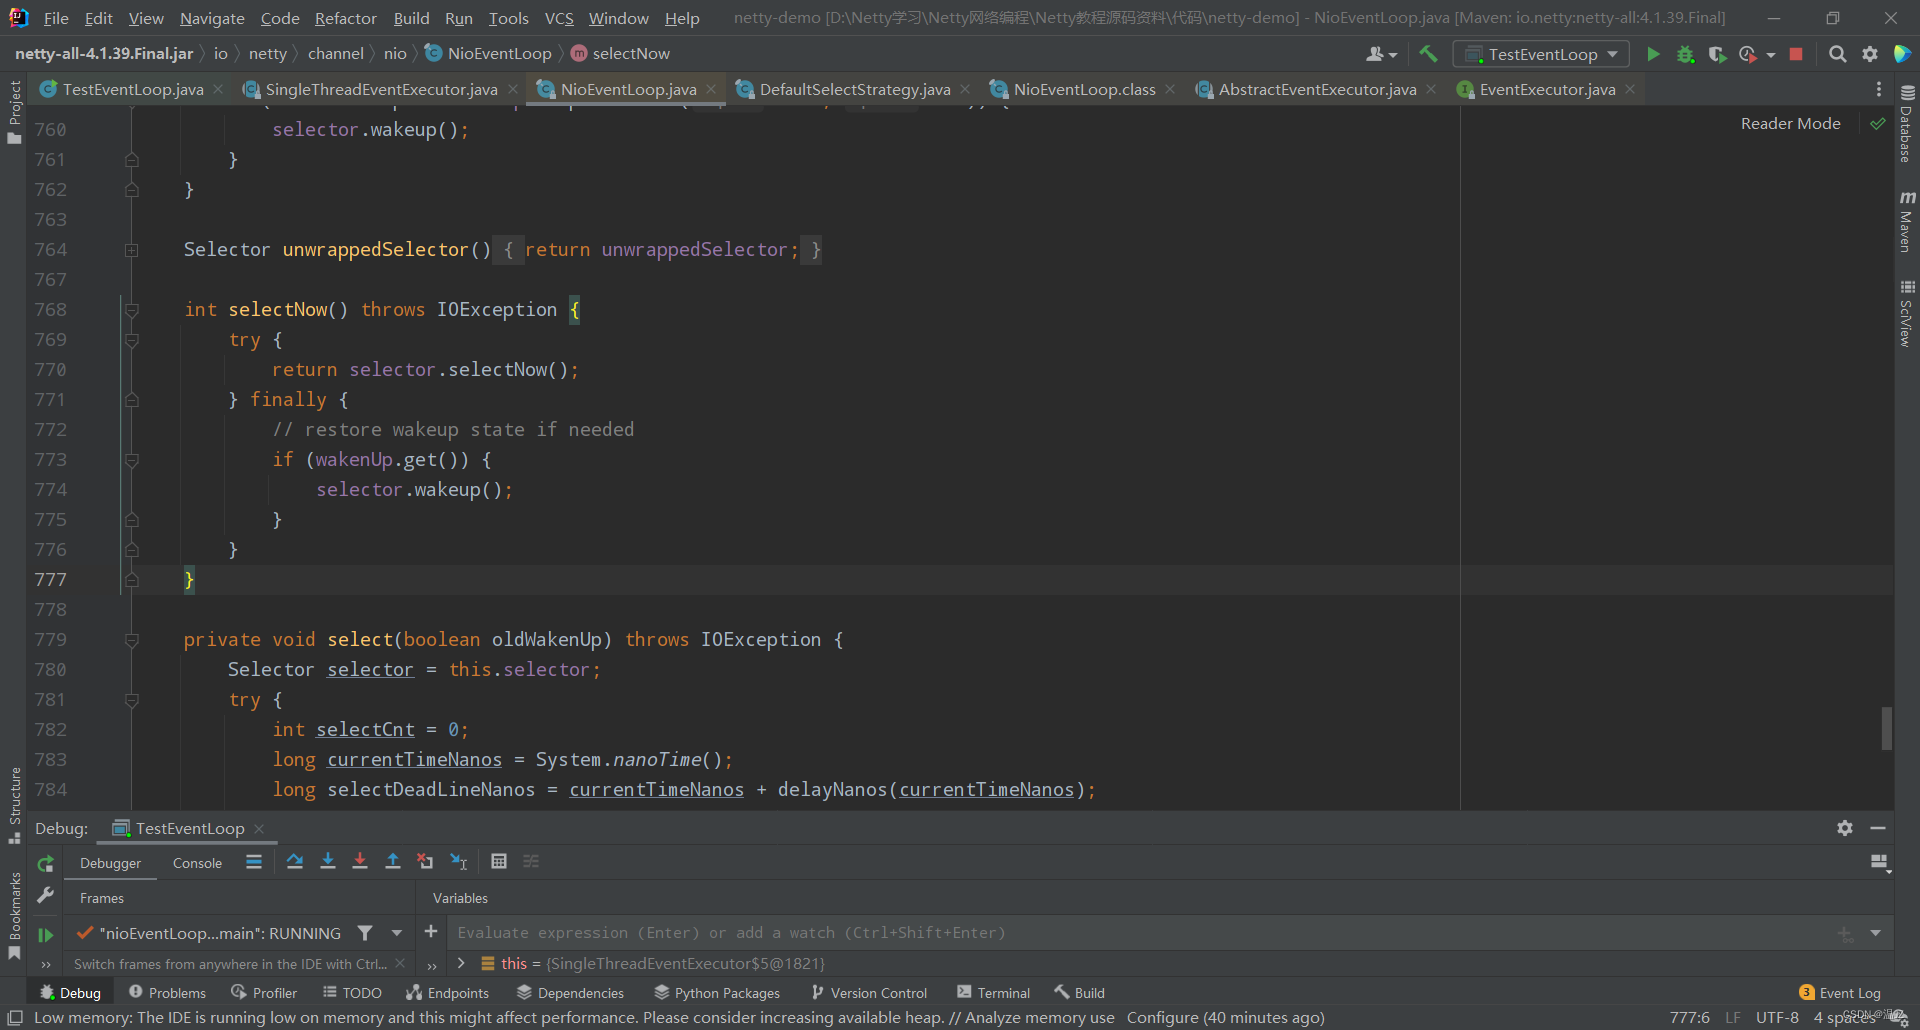Toggle tool window bars icon in status bar
Viewport: 1920px width, 1030px height.
point(15,1018)
